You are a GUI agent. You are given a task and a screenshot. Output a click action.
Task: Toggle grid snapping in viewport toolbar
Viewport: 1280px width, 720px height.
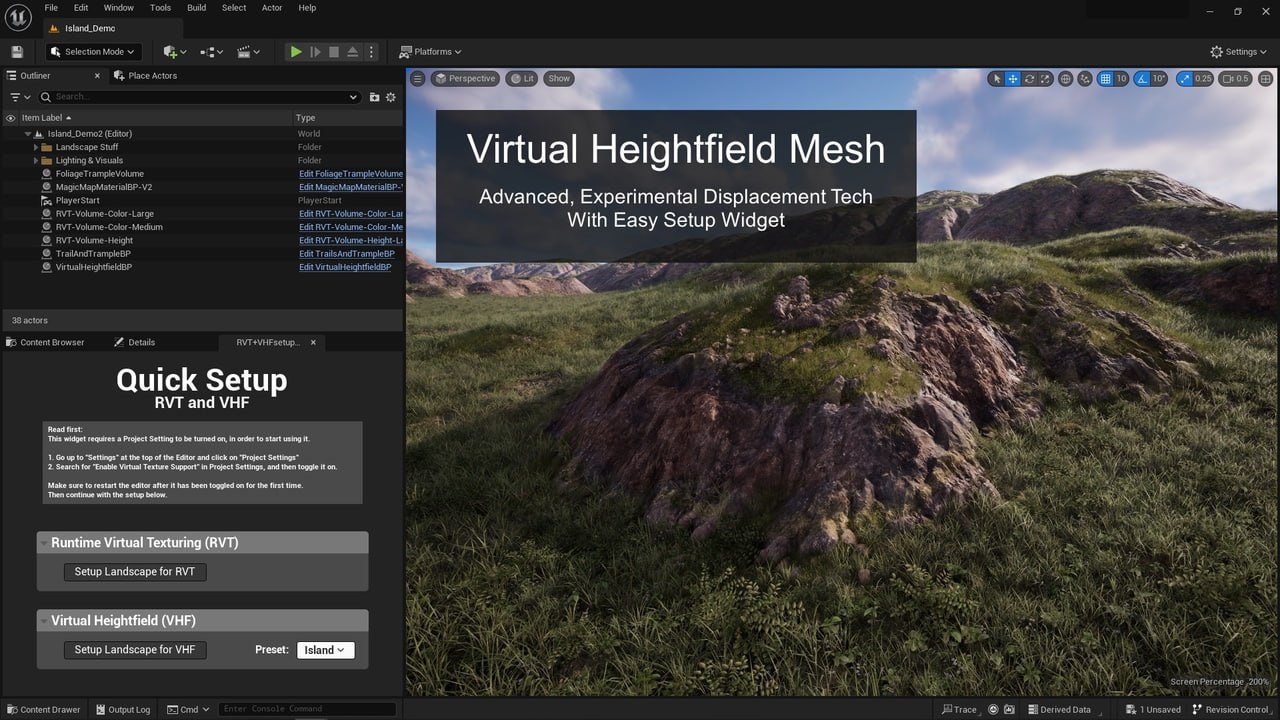[1105, 79]
